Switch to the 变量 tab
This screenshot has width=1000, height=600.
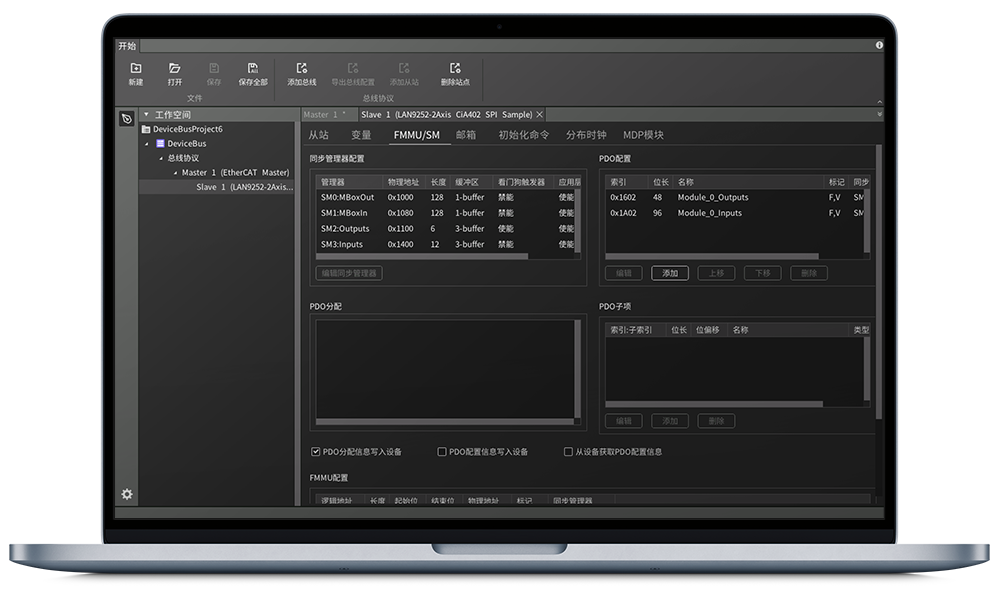tap(361, 135)
